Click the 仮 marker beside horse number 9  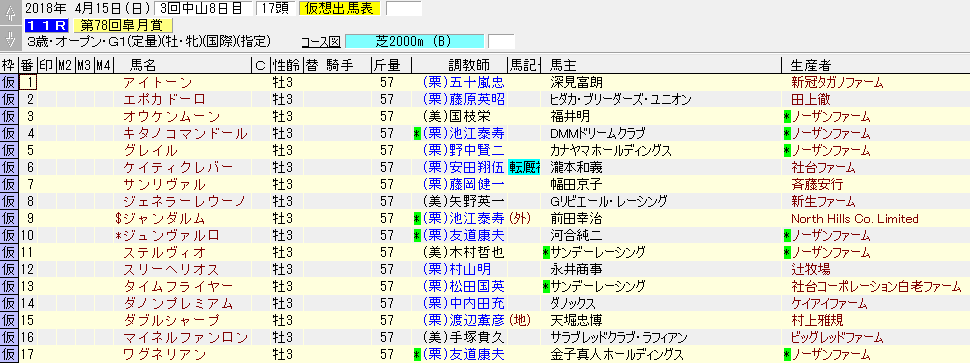tap(9, 219)
